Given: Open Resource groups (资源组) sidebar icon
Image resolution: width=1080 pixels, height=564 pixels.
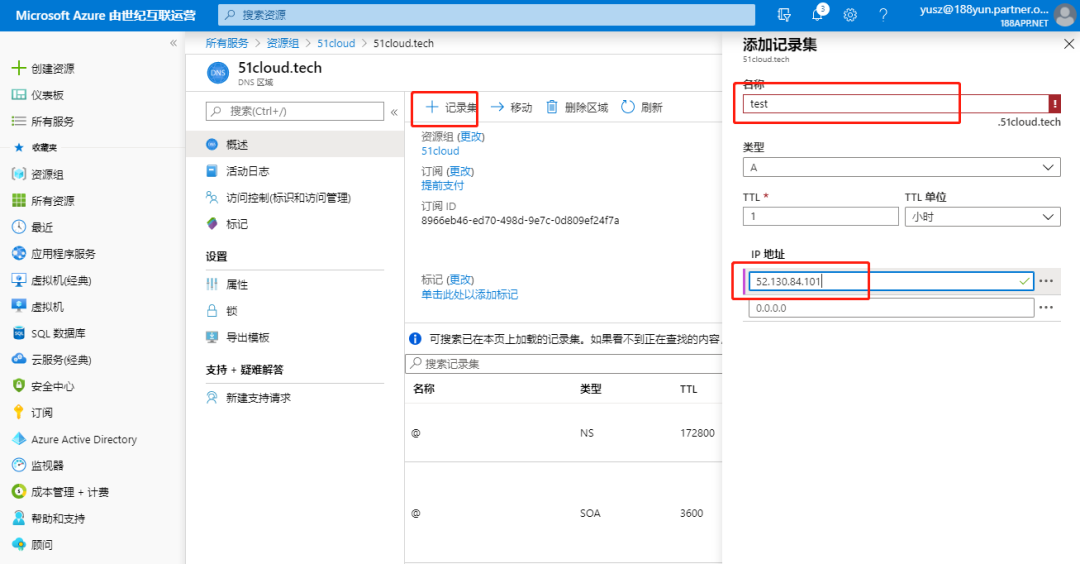Looking at the screenshot, I should [x=19, y=174].
